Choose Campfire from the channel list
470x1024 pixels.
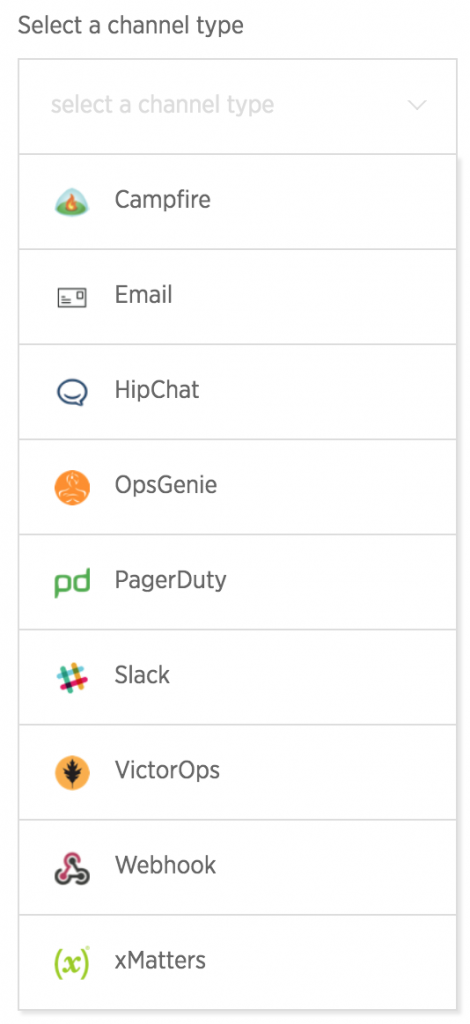pos(238,202)
